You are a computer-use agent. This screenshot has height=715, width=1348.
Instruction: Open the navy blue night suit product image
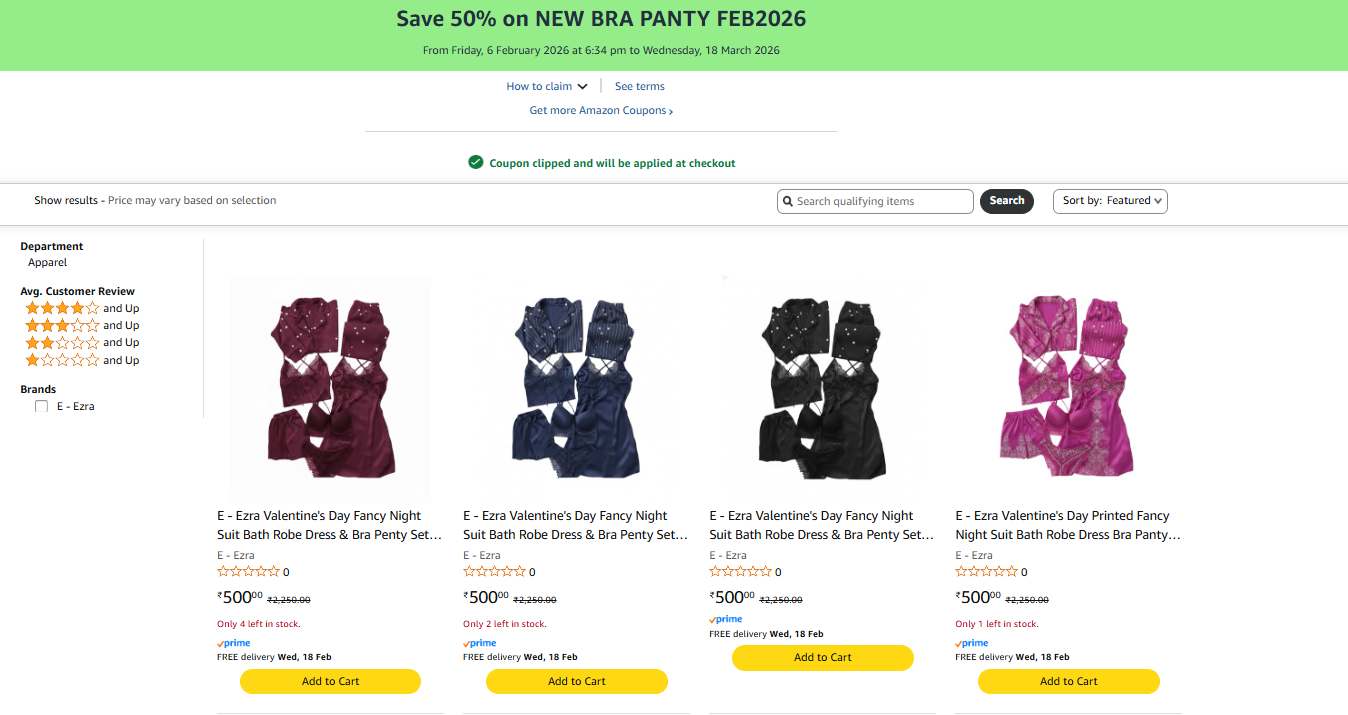(x=577, y=387)
